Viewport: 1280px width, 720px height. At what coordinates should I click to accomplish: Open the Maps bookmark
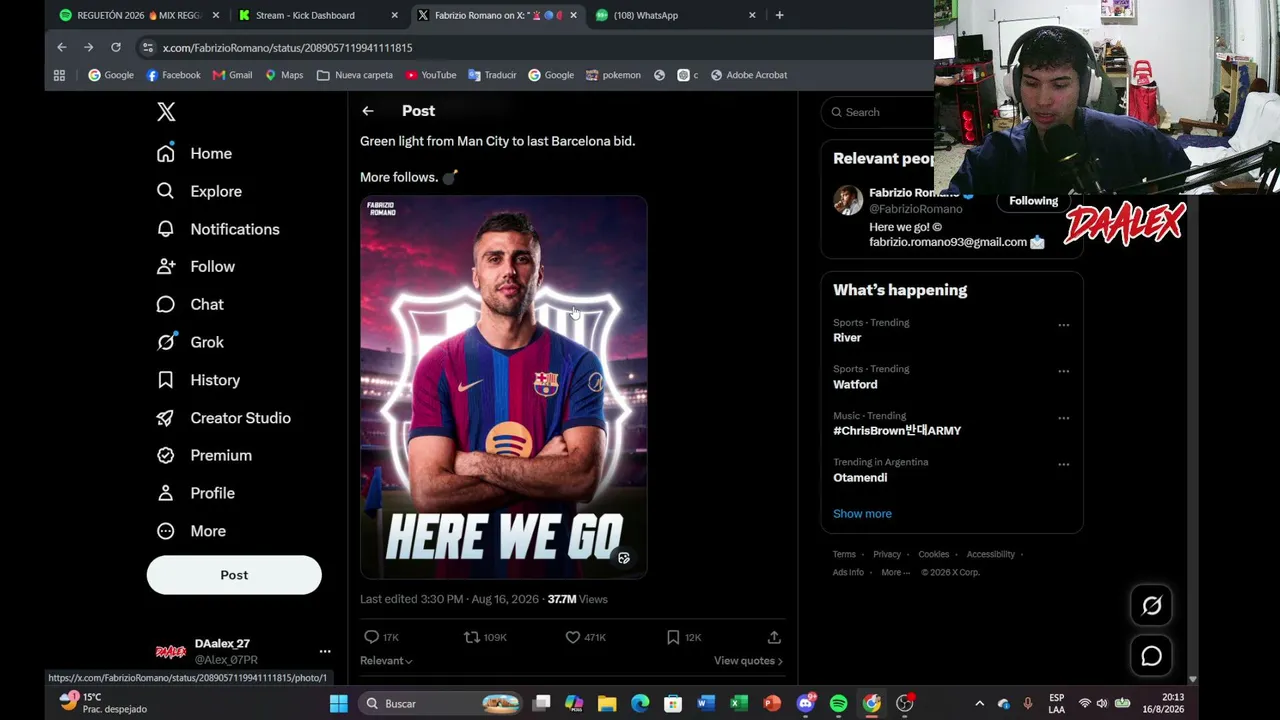point(284,75)
